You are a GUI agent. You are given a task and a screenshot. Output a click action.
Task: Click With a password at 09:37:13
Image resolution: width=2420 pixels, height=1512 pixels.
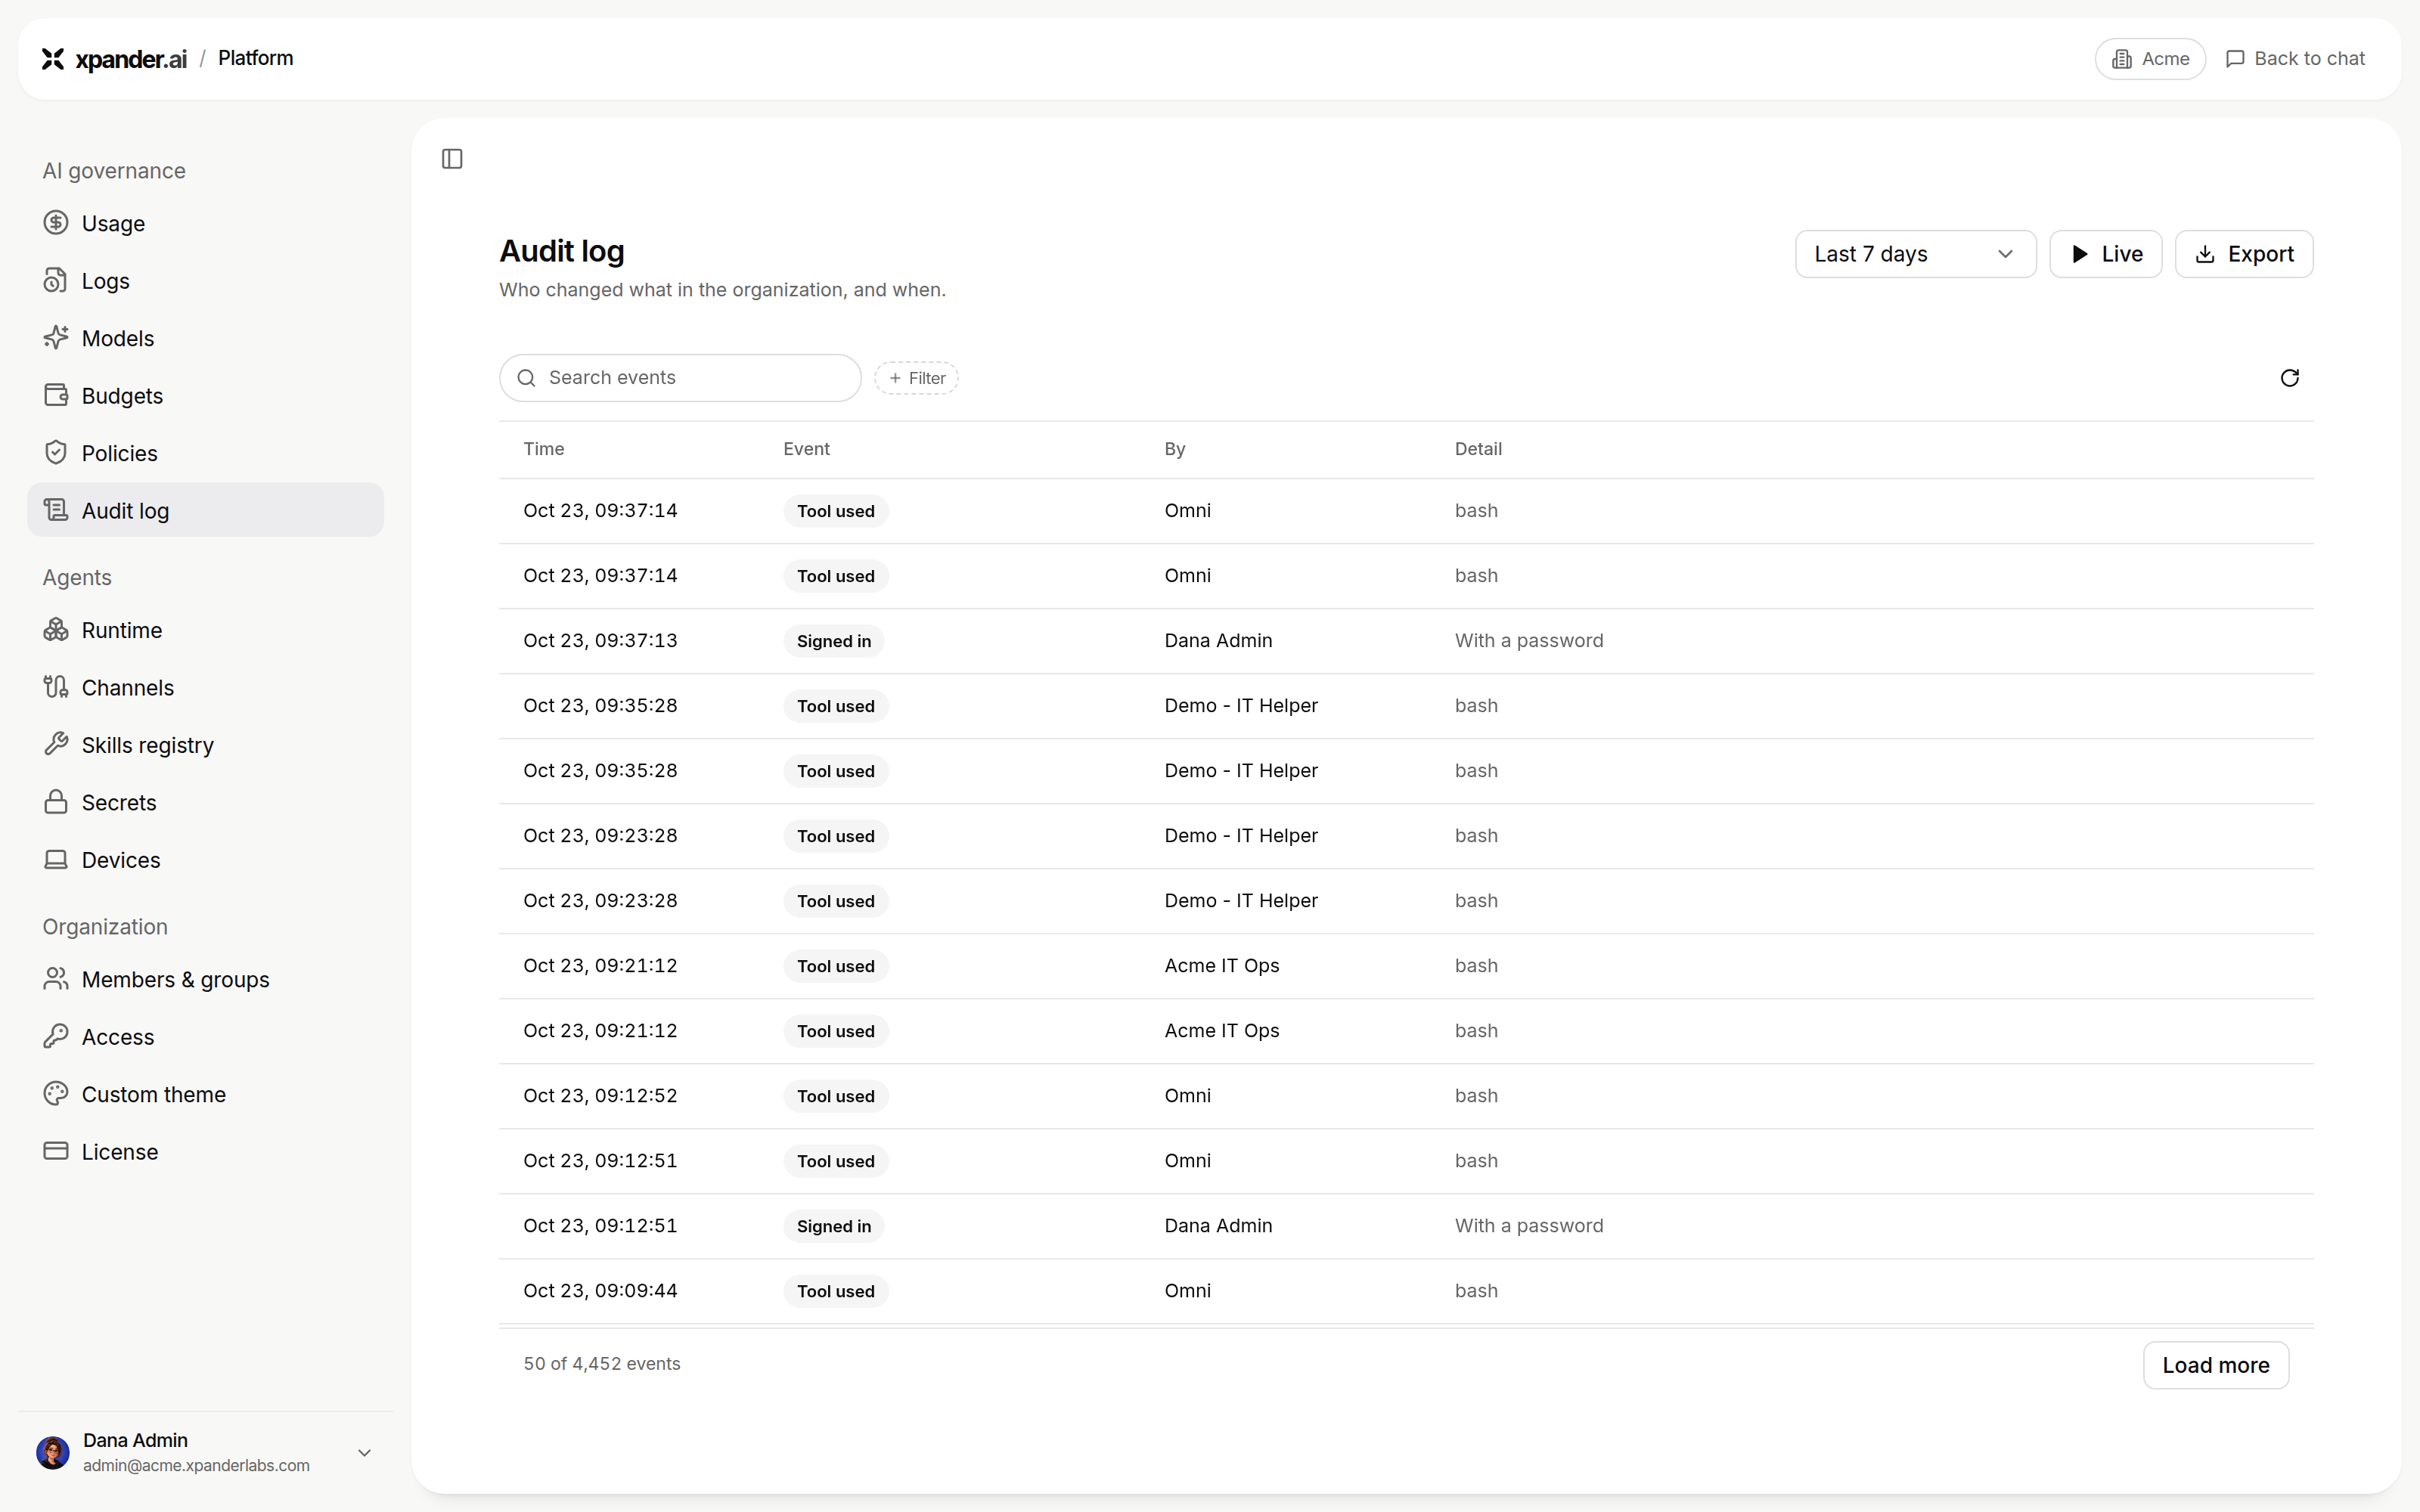pyautogui.click(x=1529, y=641)
